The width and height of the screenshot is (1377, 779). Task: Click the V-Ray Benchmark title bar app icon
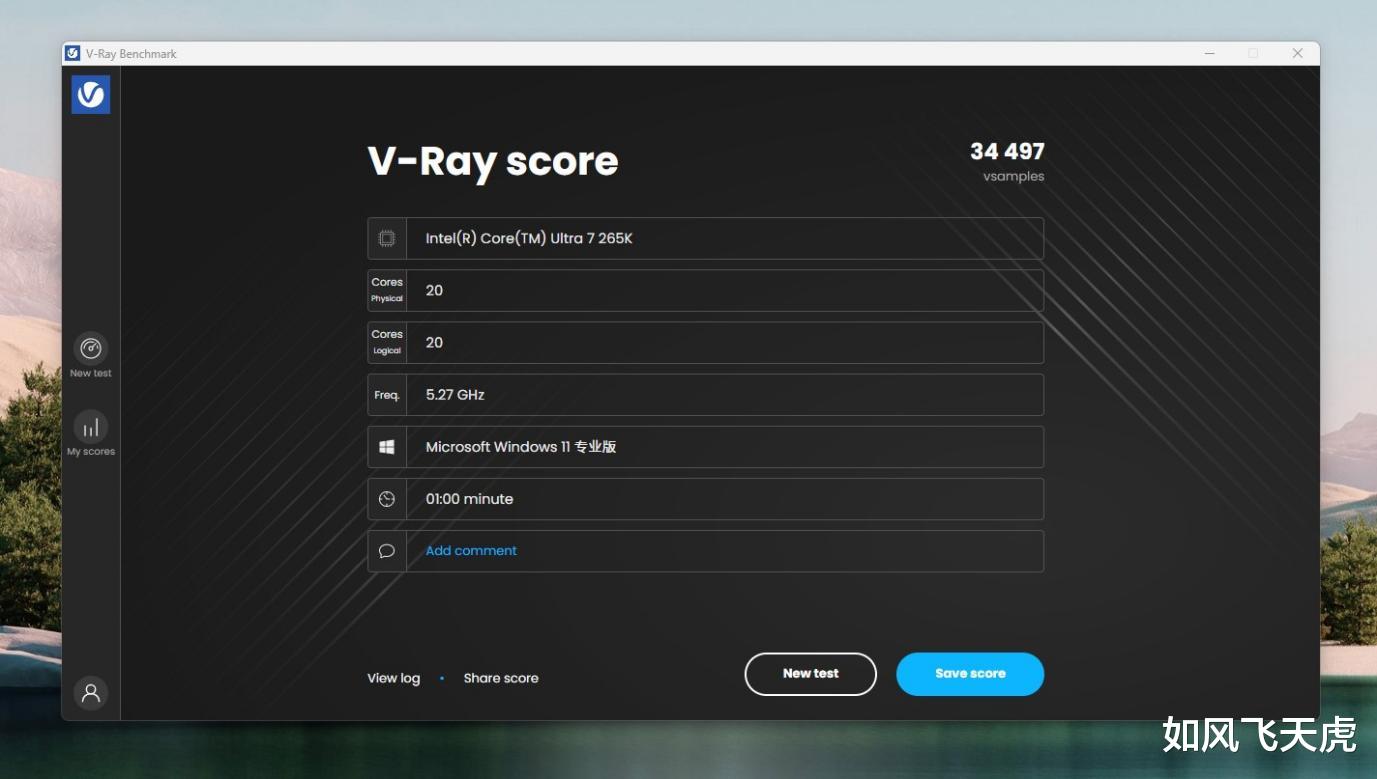point(73,53)
